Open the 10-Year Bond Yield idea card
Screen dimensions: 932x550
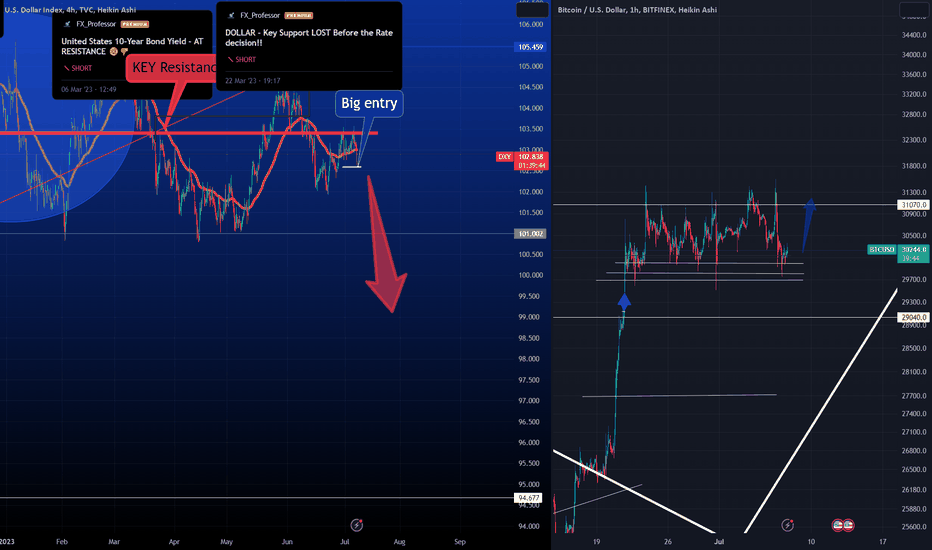click(132, 55)
